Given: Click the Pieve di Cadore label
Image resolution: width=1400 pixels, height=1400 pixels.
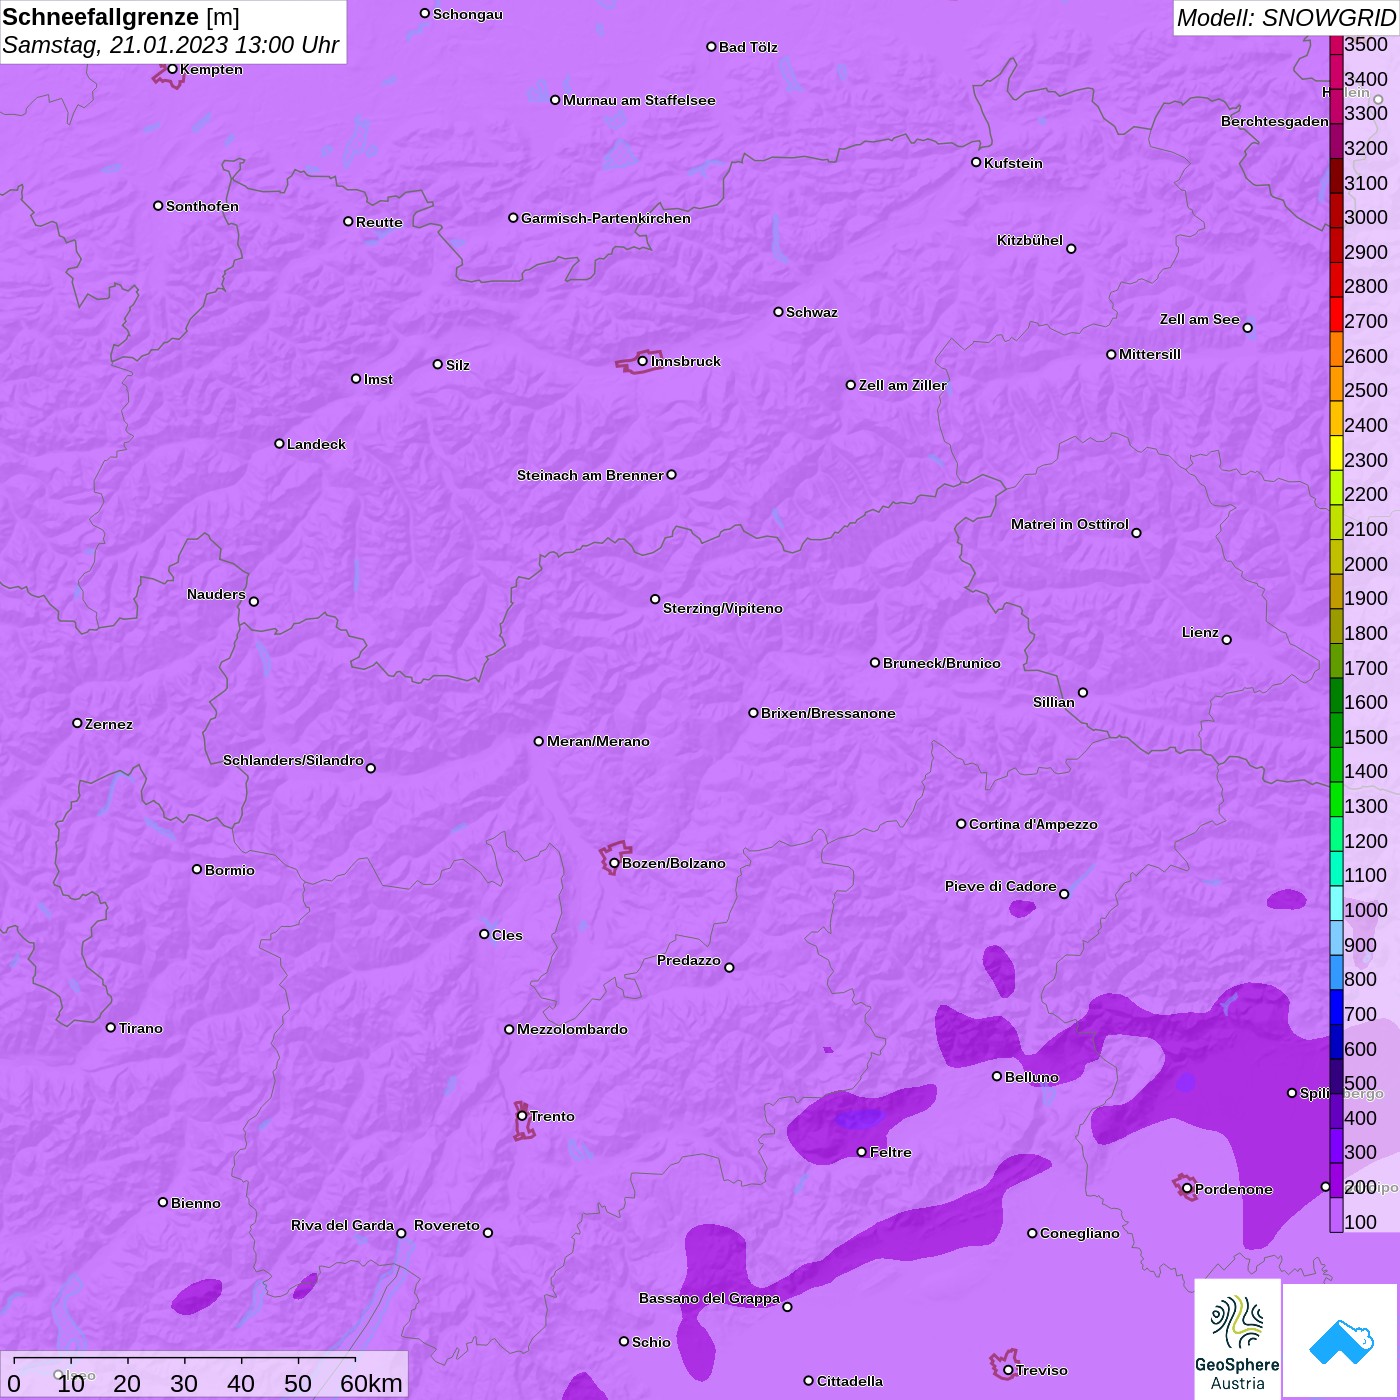Looking at the screenshot, I should click(x=1001, y=886).
